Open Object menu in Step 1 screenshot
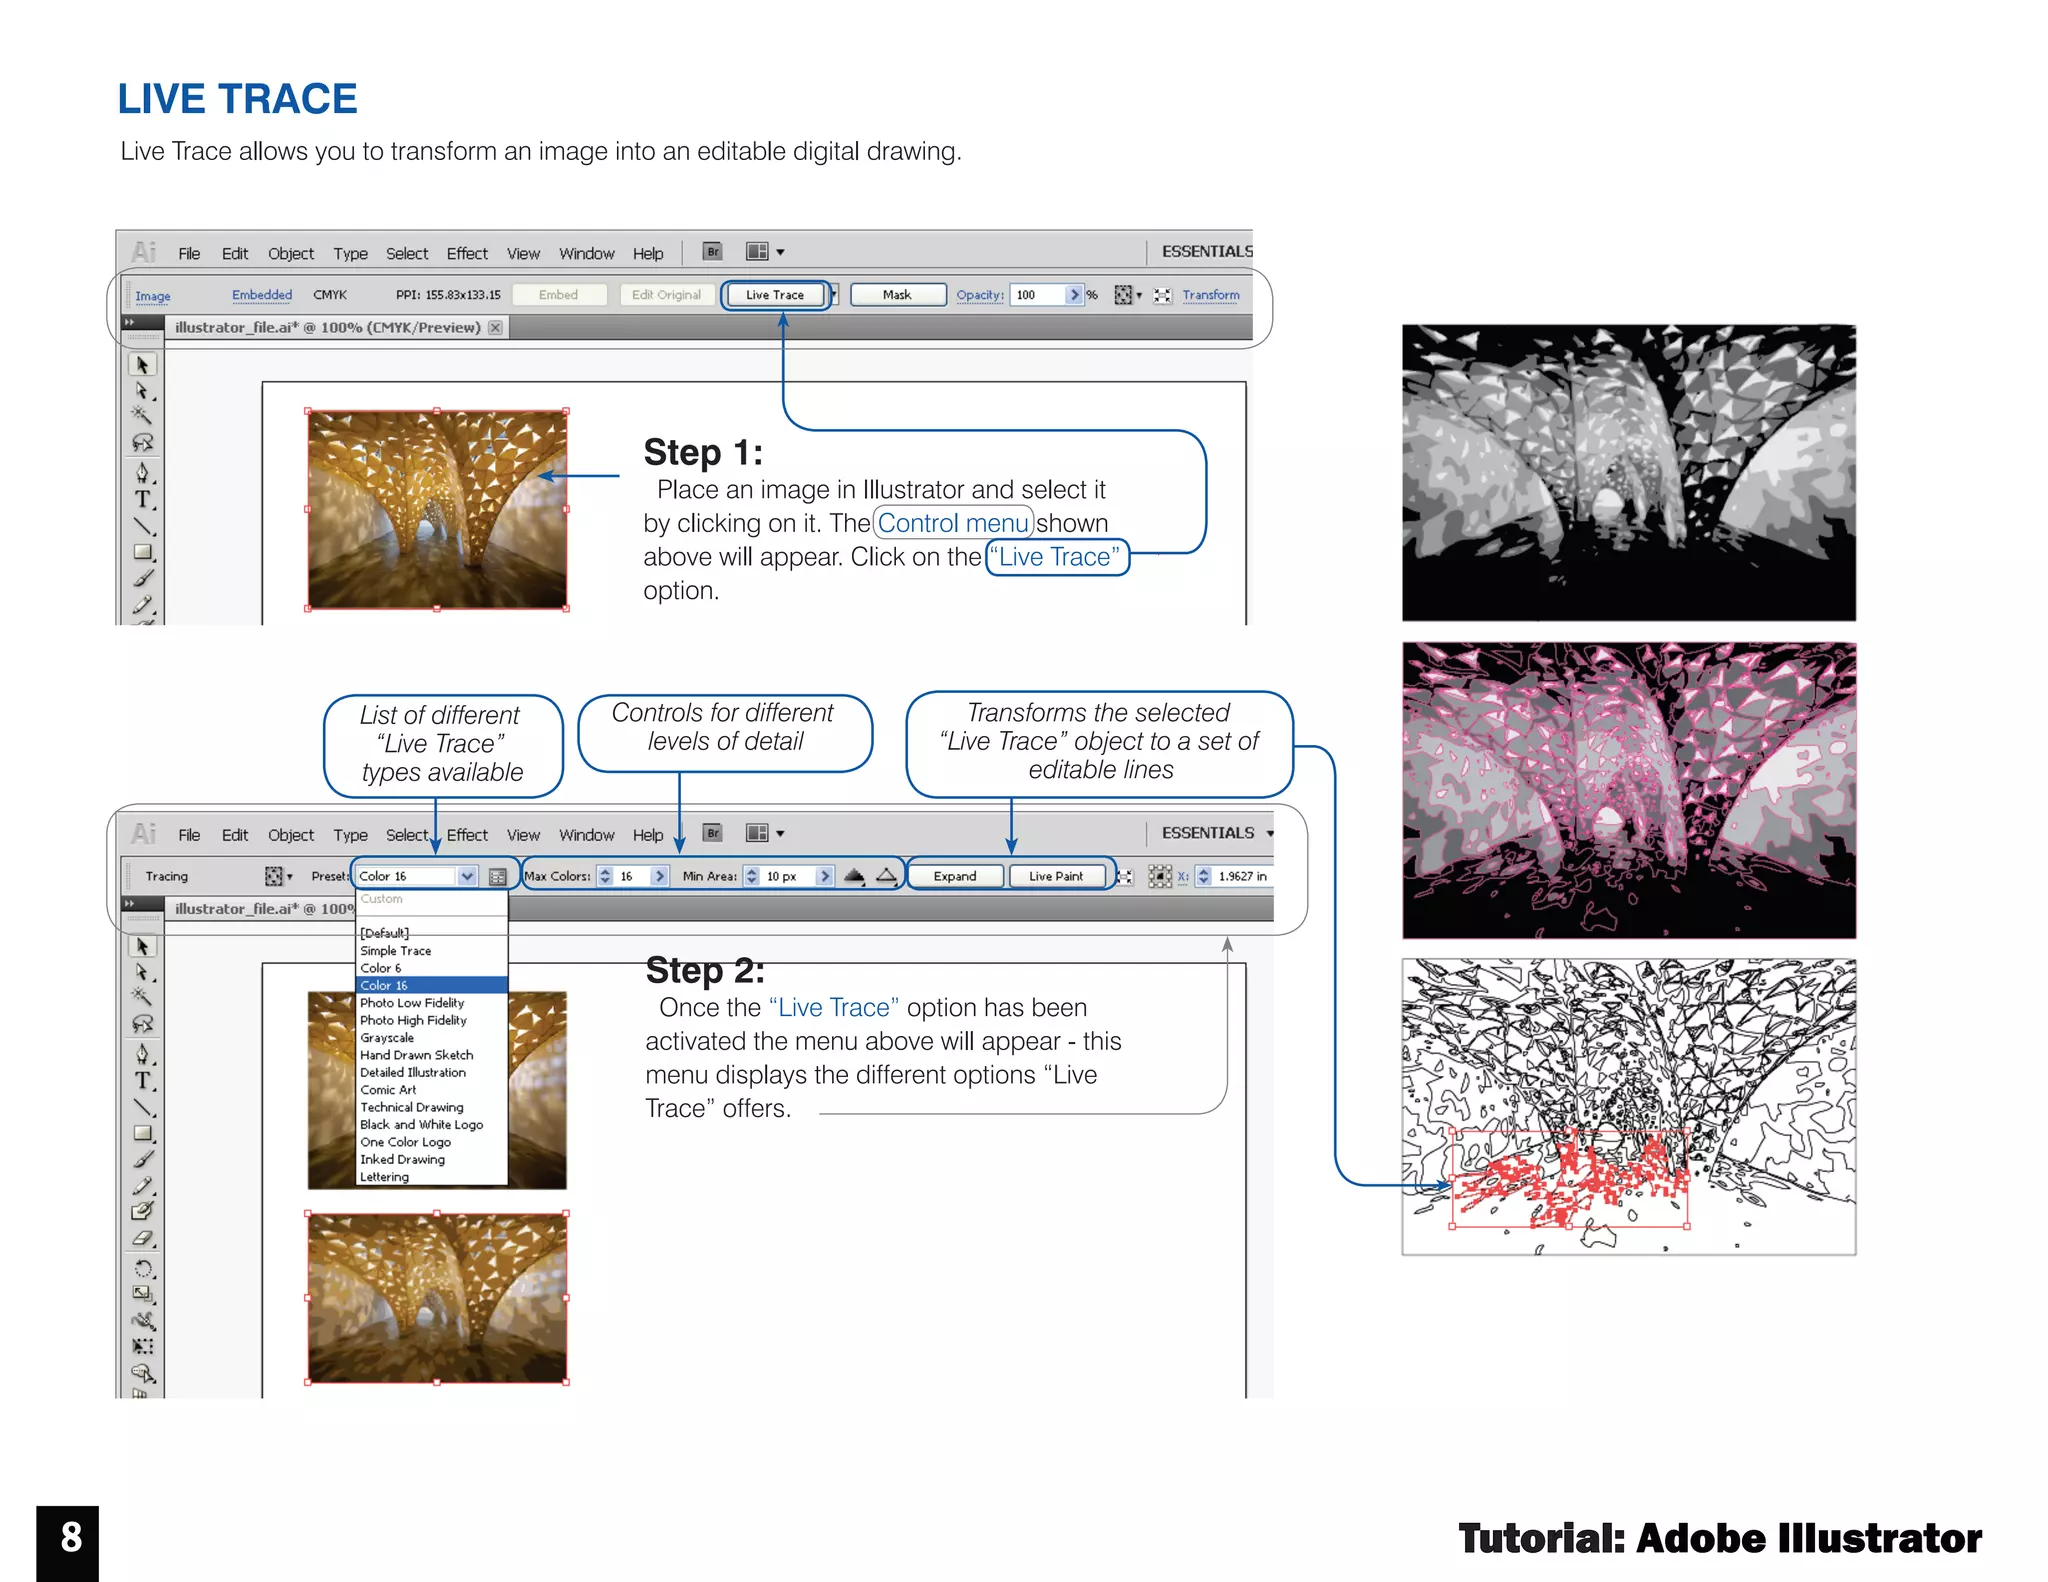This screenshot has height=1582, width=2048. [291, 254]
